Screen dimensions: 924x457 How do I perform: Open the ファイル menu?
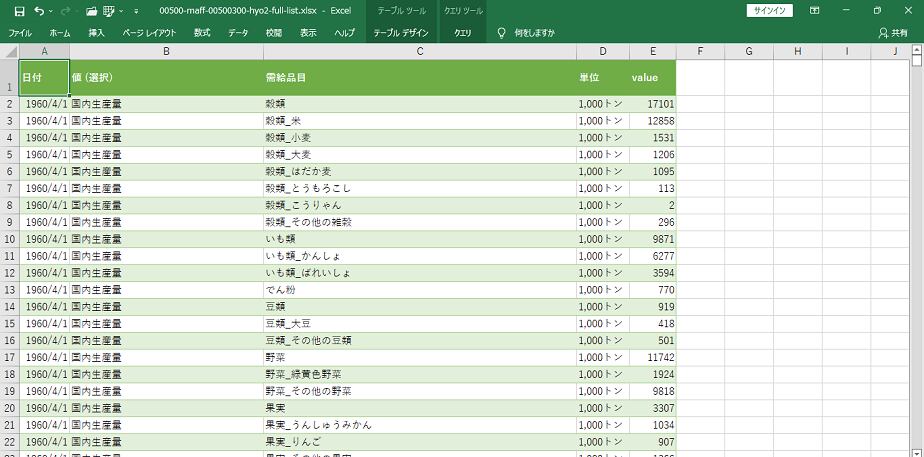[x=20, y=33]
